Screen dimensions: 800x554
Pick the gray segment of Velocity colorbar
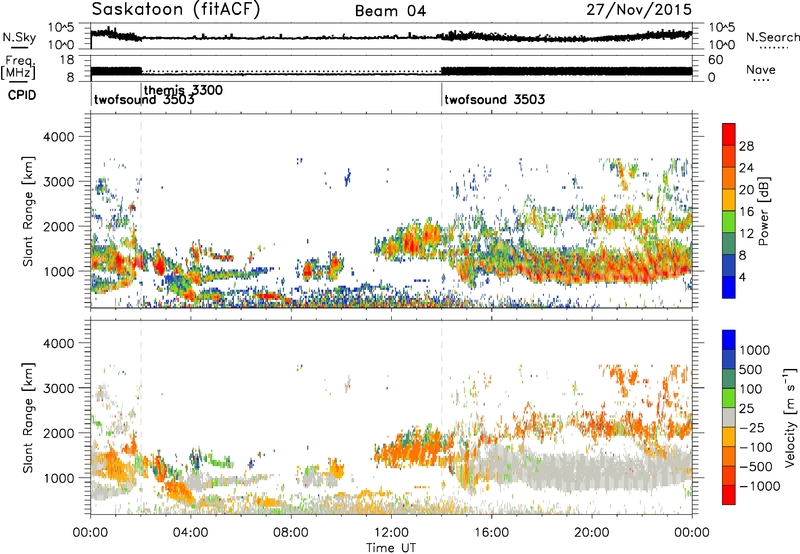click(x=729, y=418)
